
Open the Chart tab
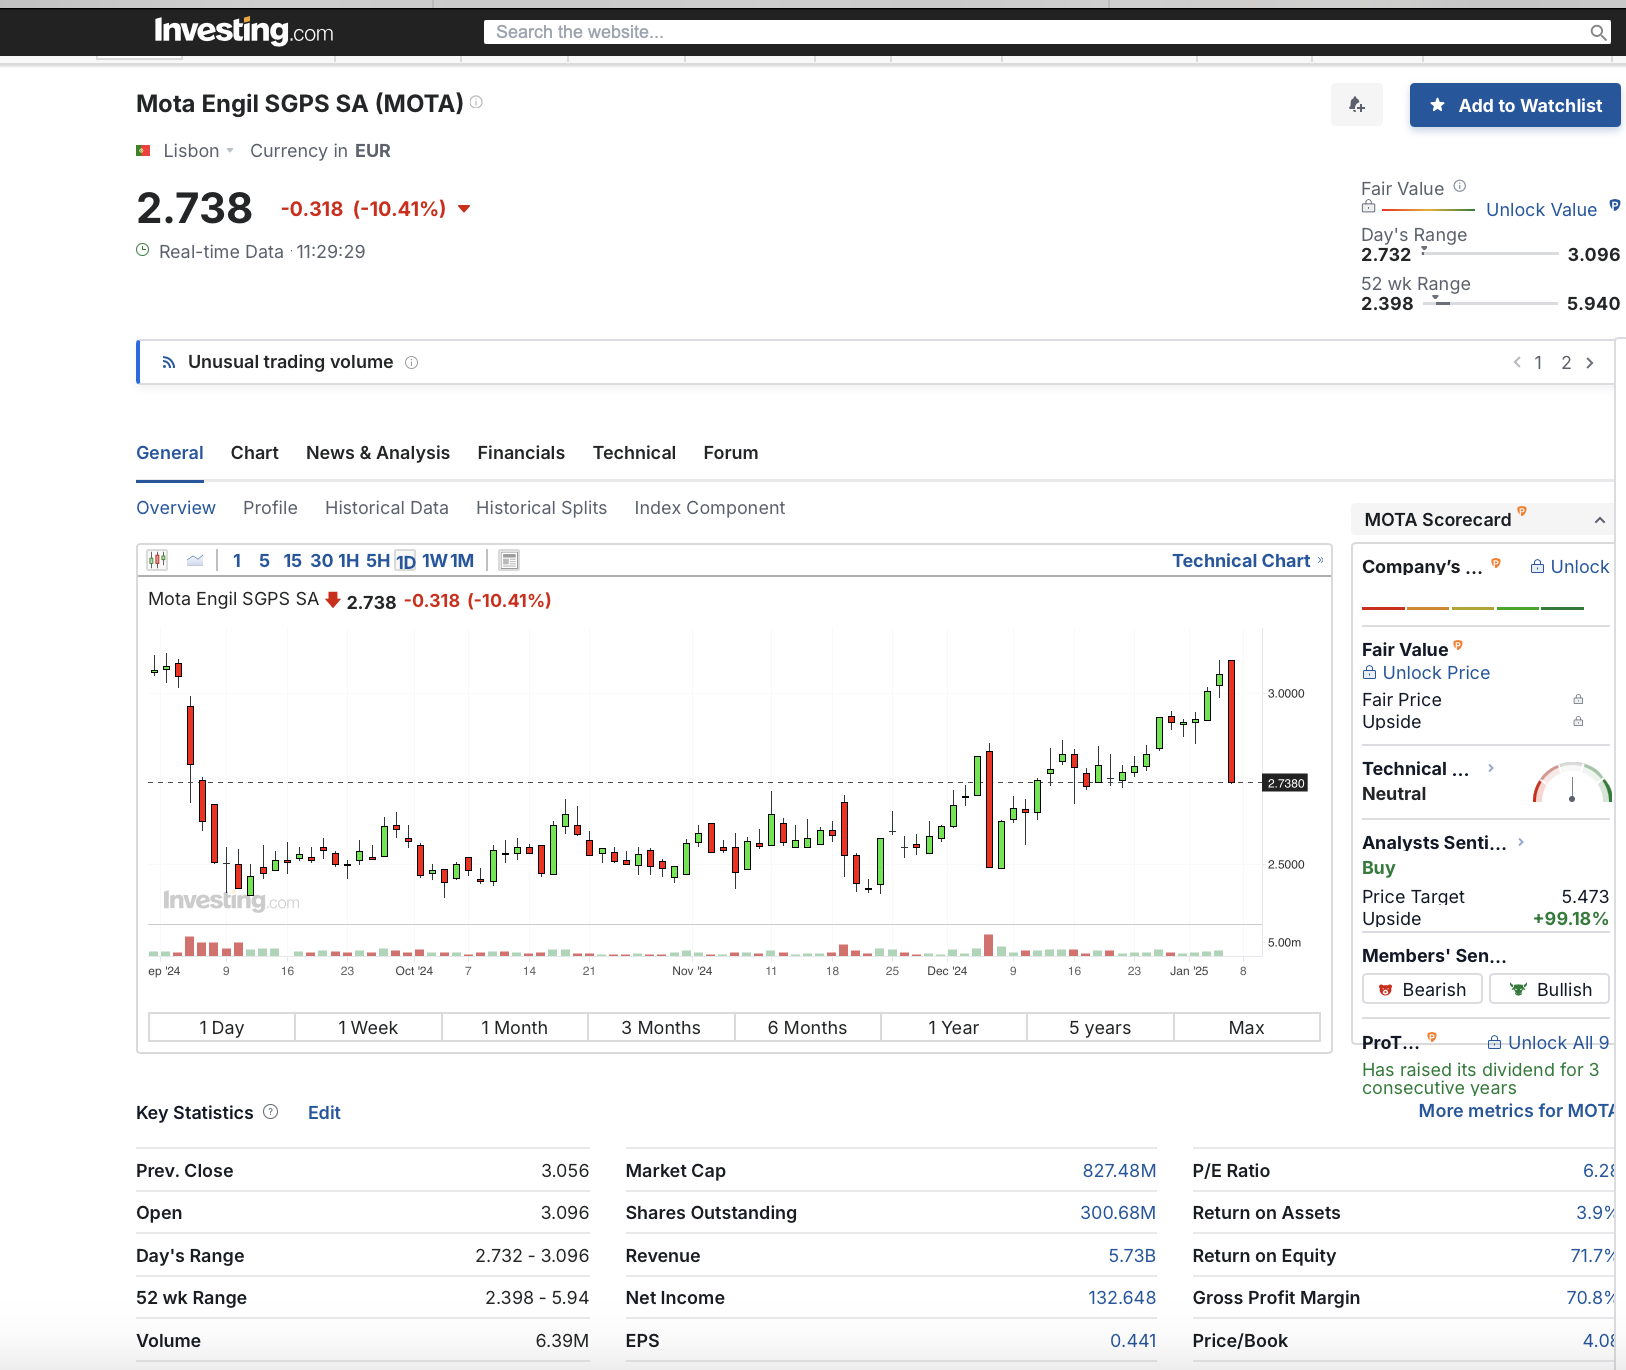(x=255, y=453)
